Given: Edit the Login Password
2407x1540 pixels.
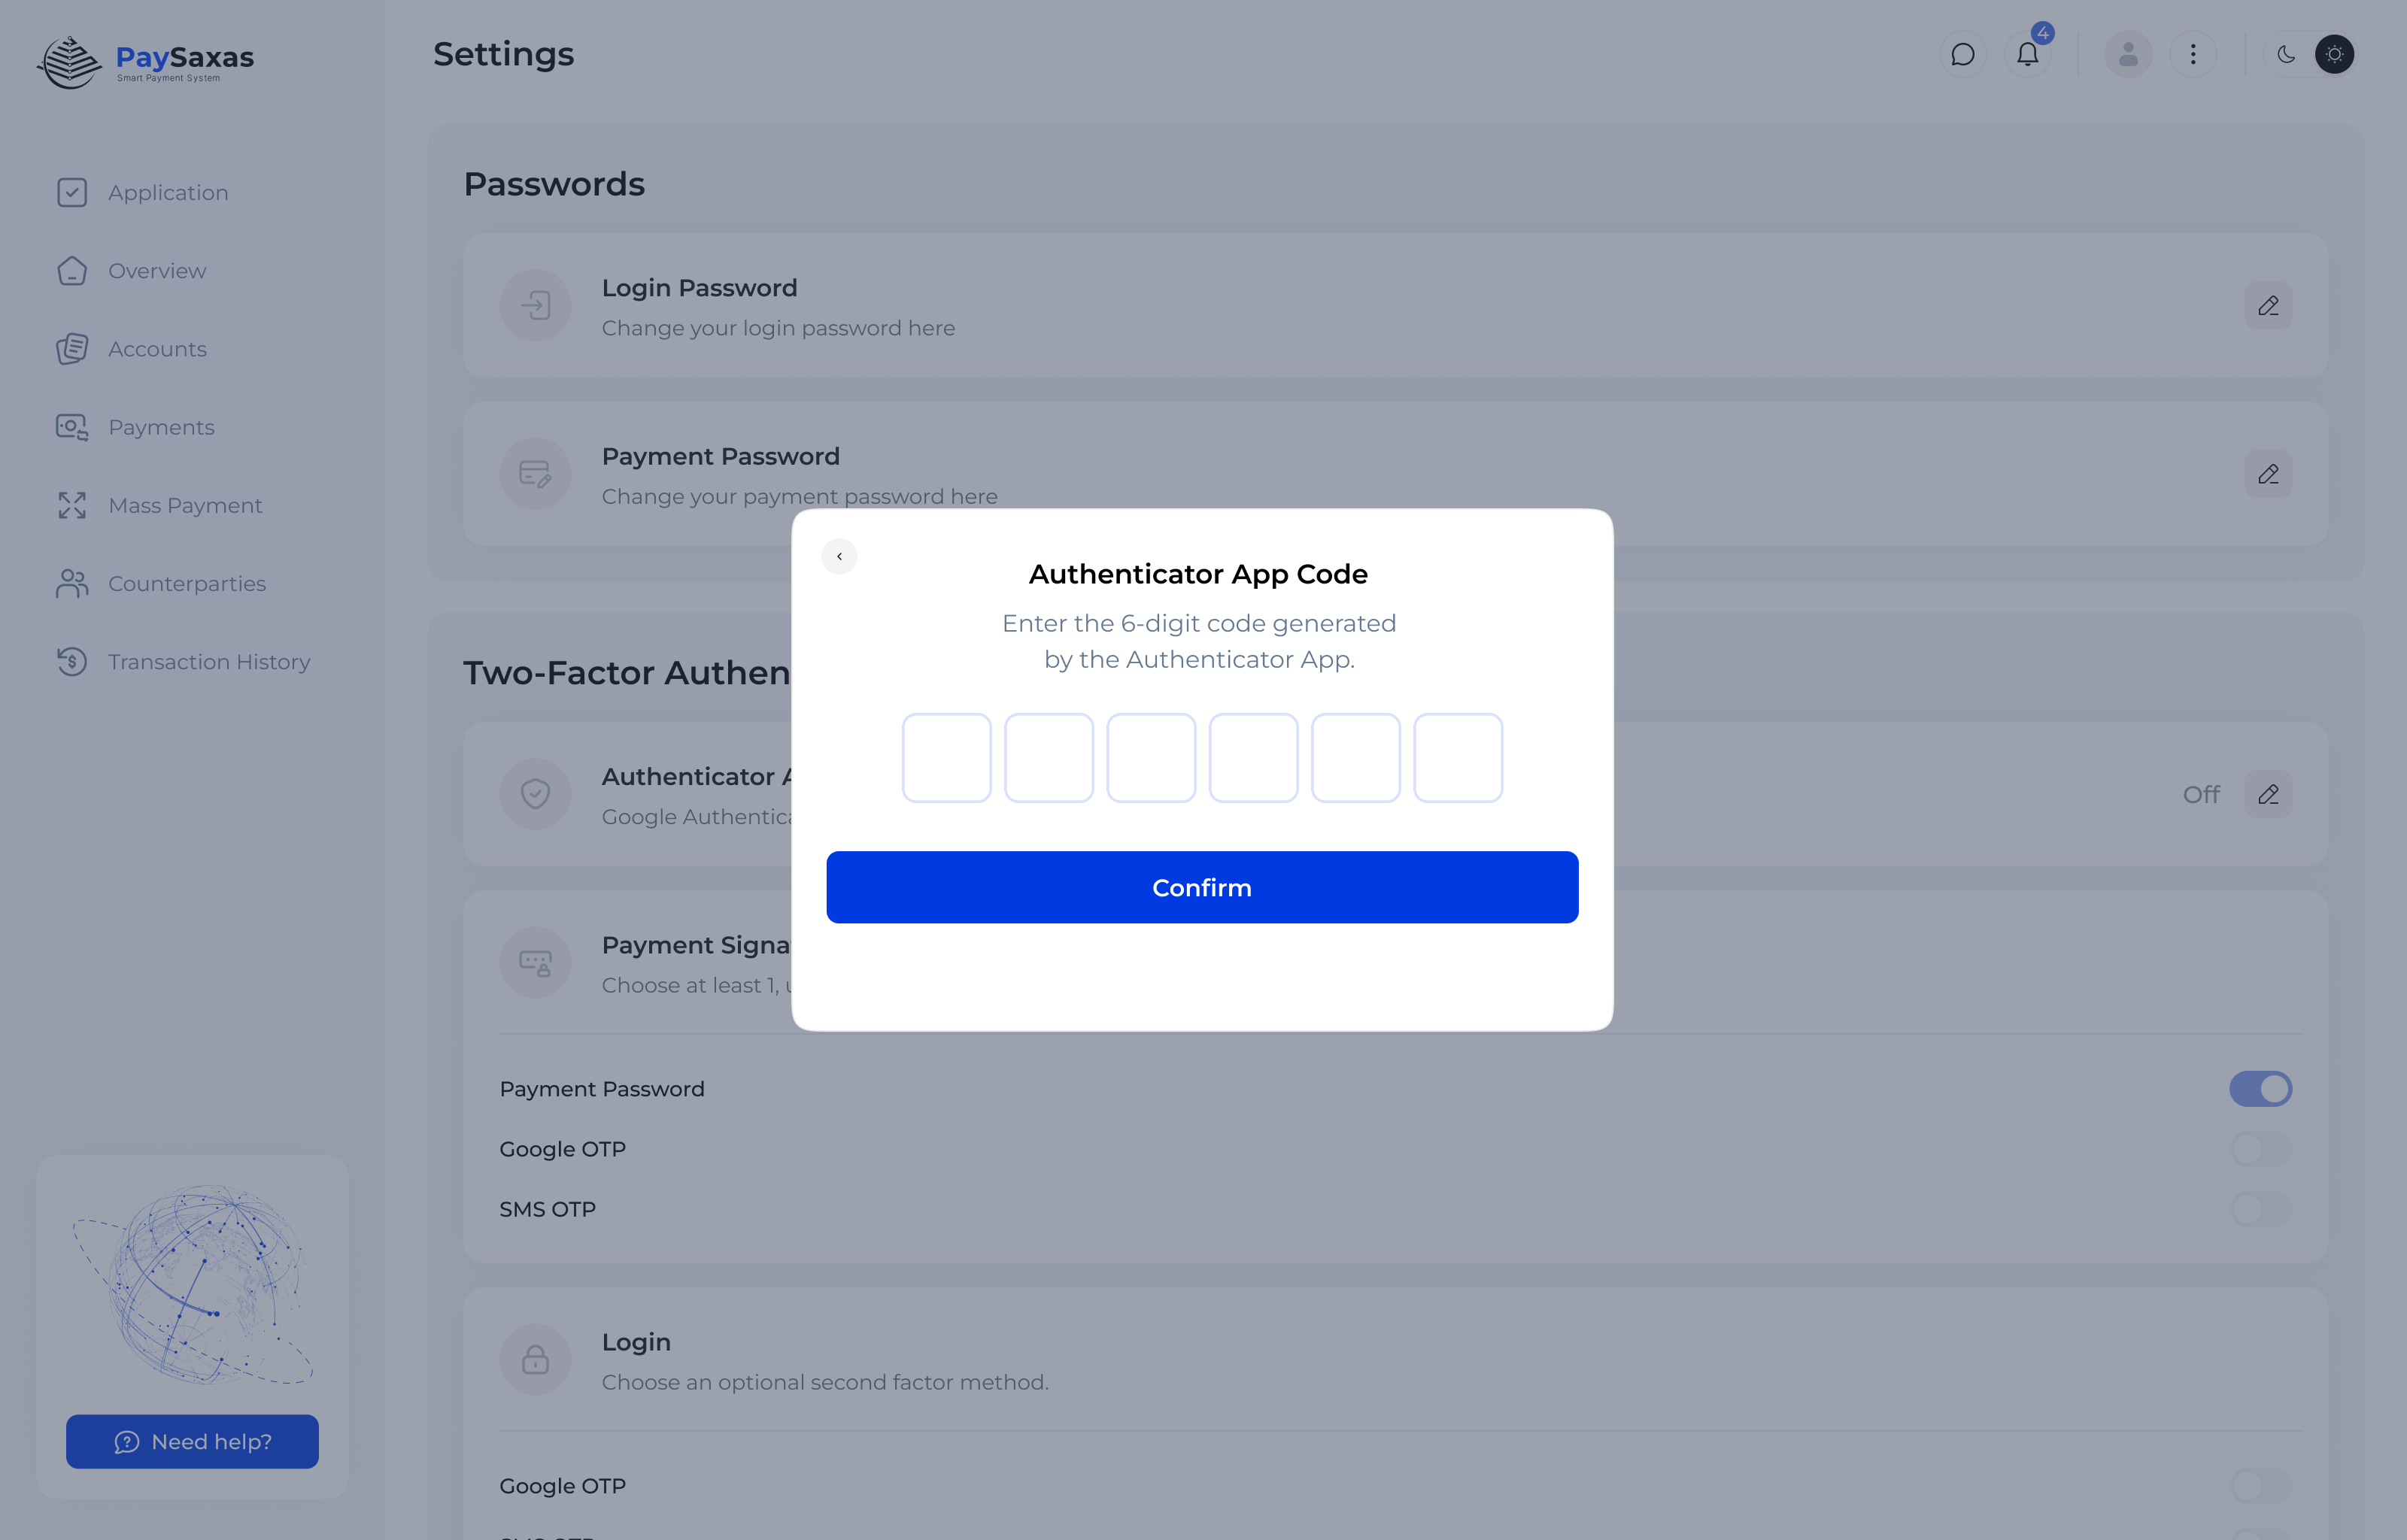Looking at the screenshot, I should 2267,306.
